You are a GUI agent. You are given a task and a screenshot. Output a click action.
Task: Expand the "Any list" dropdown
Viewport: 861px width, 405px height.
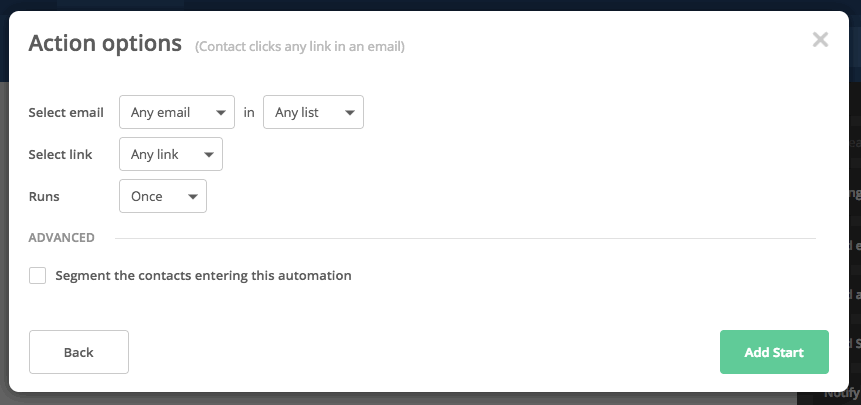tap(313, 112)
